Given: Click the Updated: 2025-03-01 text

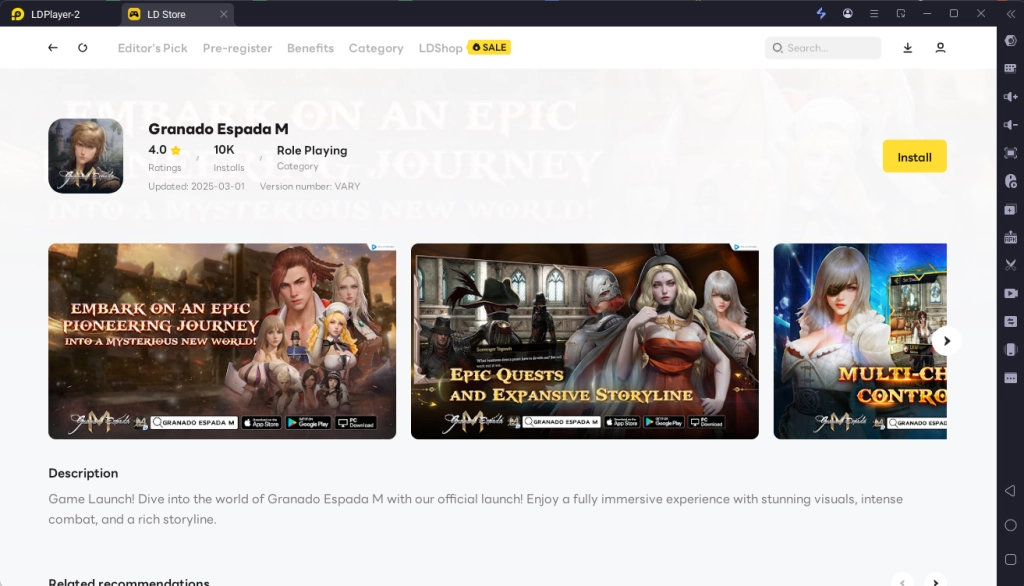Looking at the screenshot, I should click(x=197, y=186).
